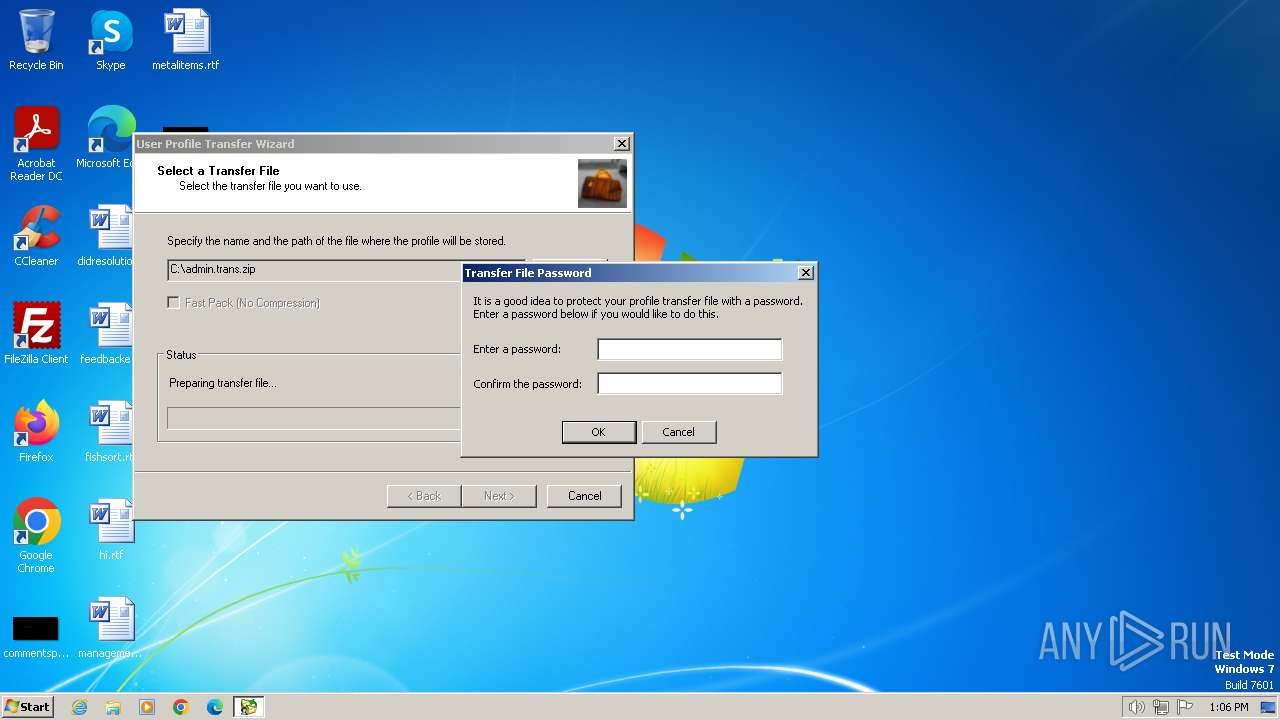Open the volume control tray icon
Image resolution: width=1280 pixels, height=720 pixels.
tap(1137, 707)
